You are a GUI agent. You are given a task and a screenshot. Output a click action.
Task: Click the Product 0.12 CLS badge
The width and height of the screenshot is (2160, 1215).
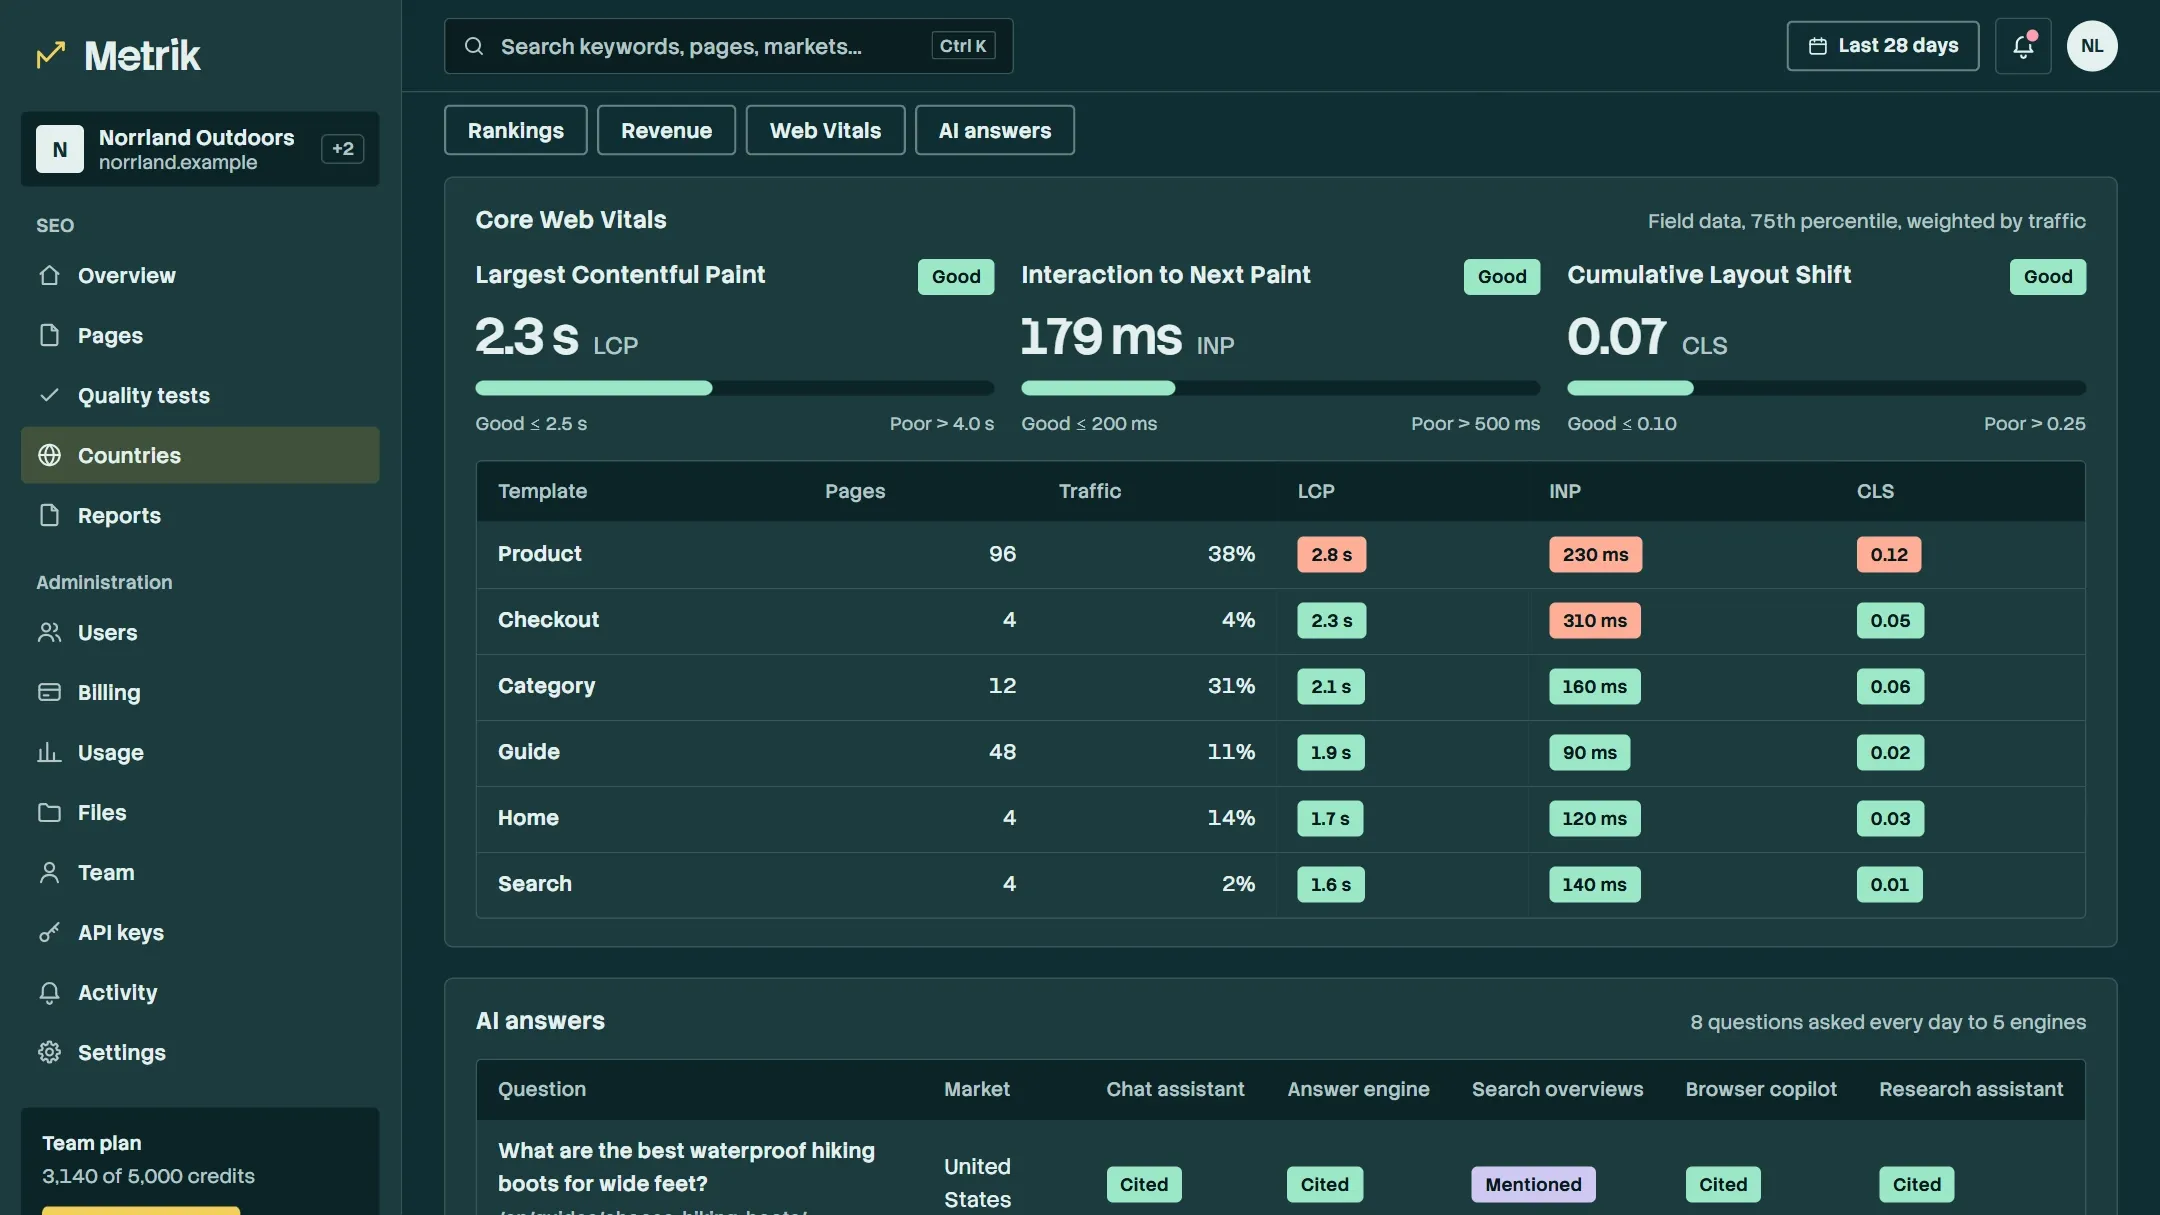(1888, 554)
